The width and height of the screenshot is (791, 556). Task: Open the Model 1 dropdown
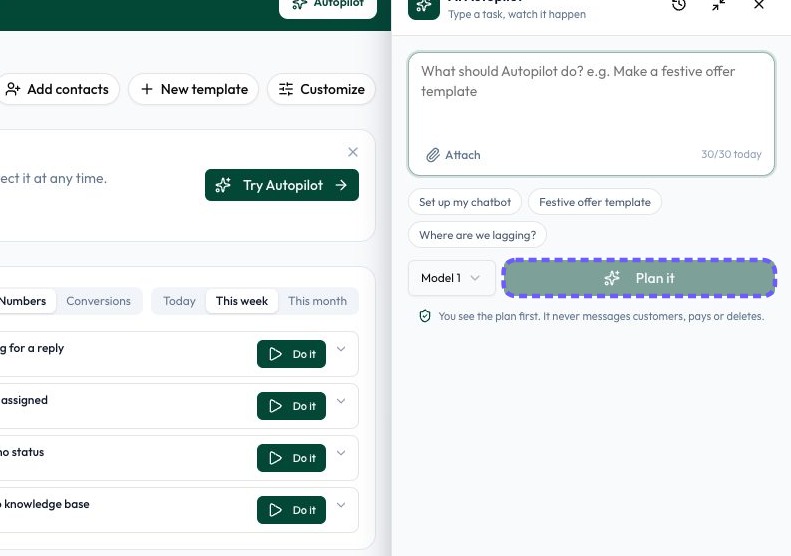coord(451,278)
